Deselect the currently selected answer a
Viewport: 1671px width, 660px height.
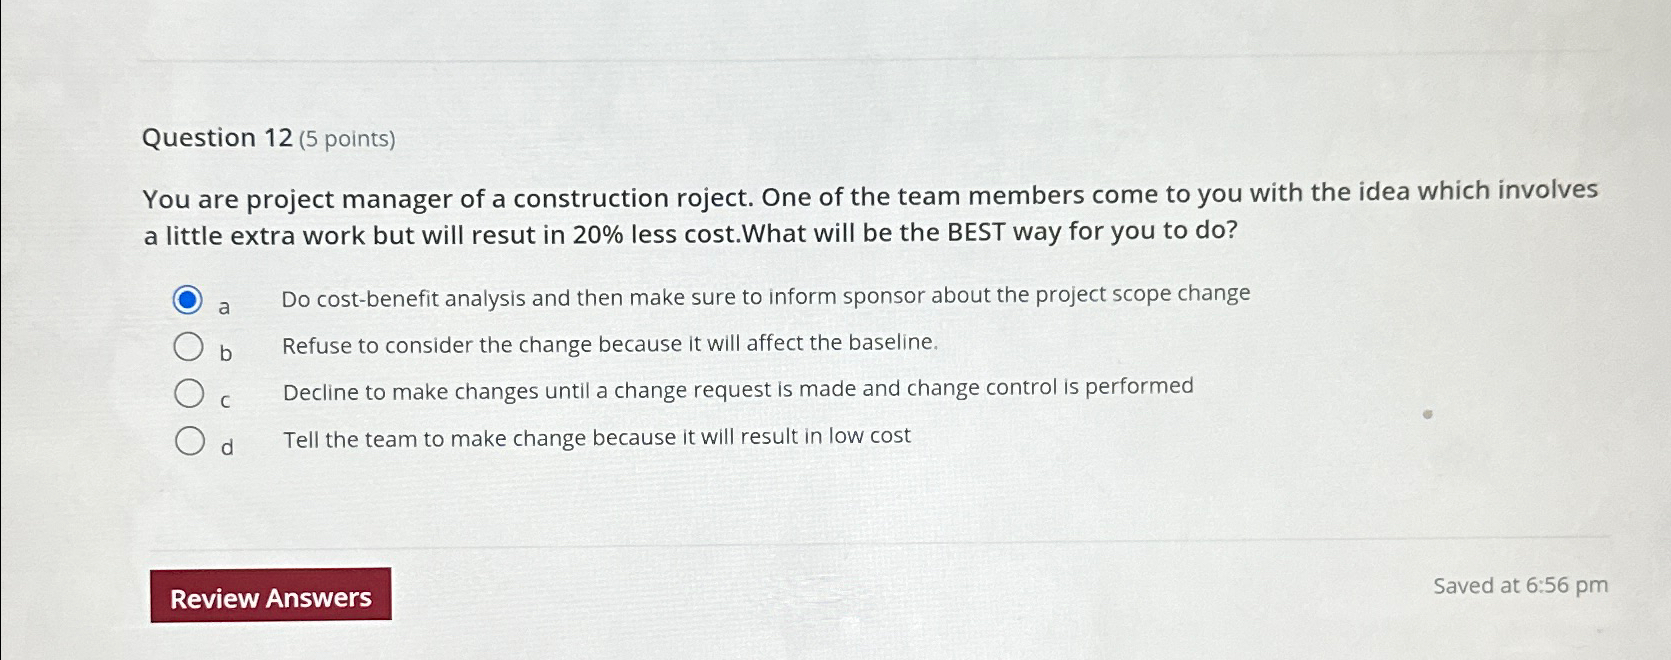point(188,297)
